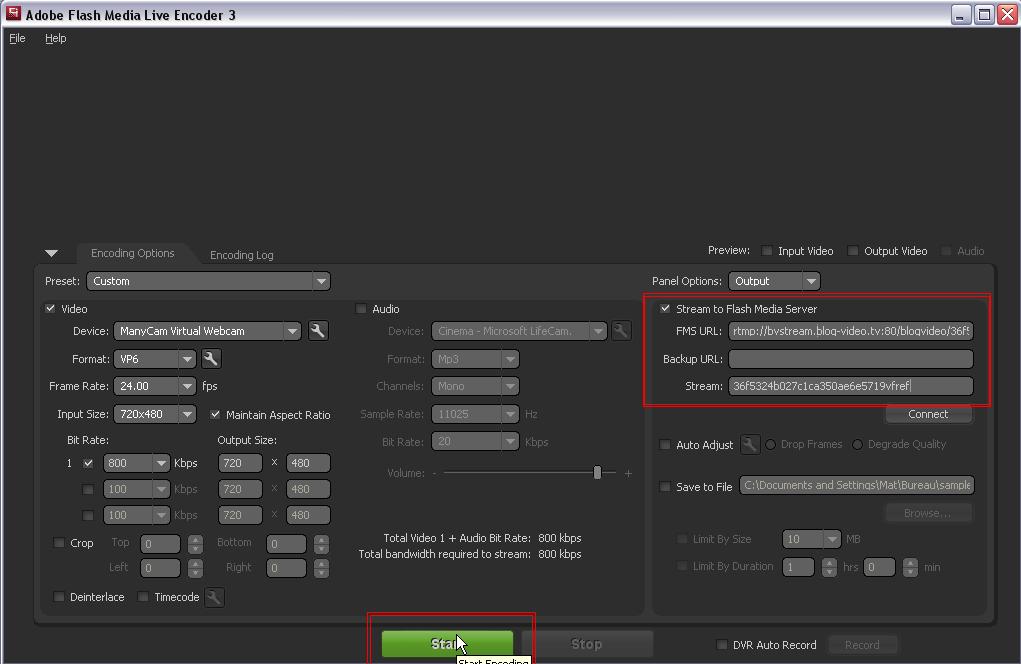Open the Panel Options dropdown
This screenshot has width=1021, height=664.
(x=774, y=281)
